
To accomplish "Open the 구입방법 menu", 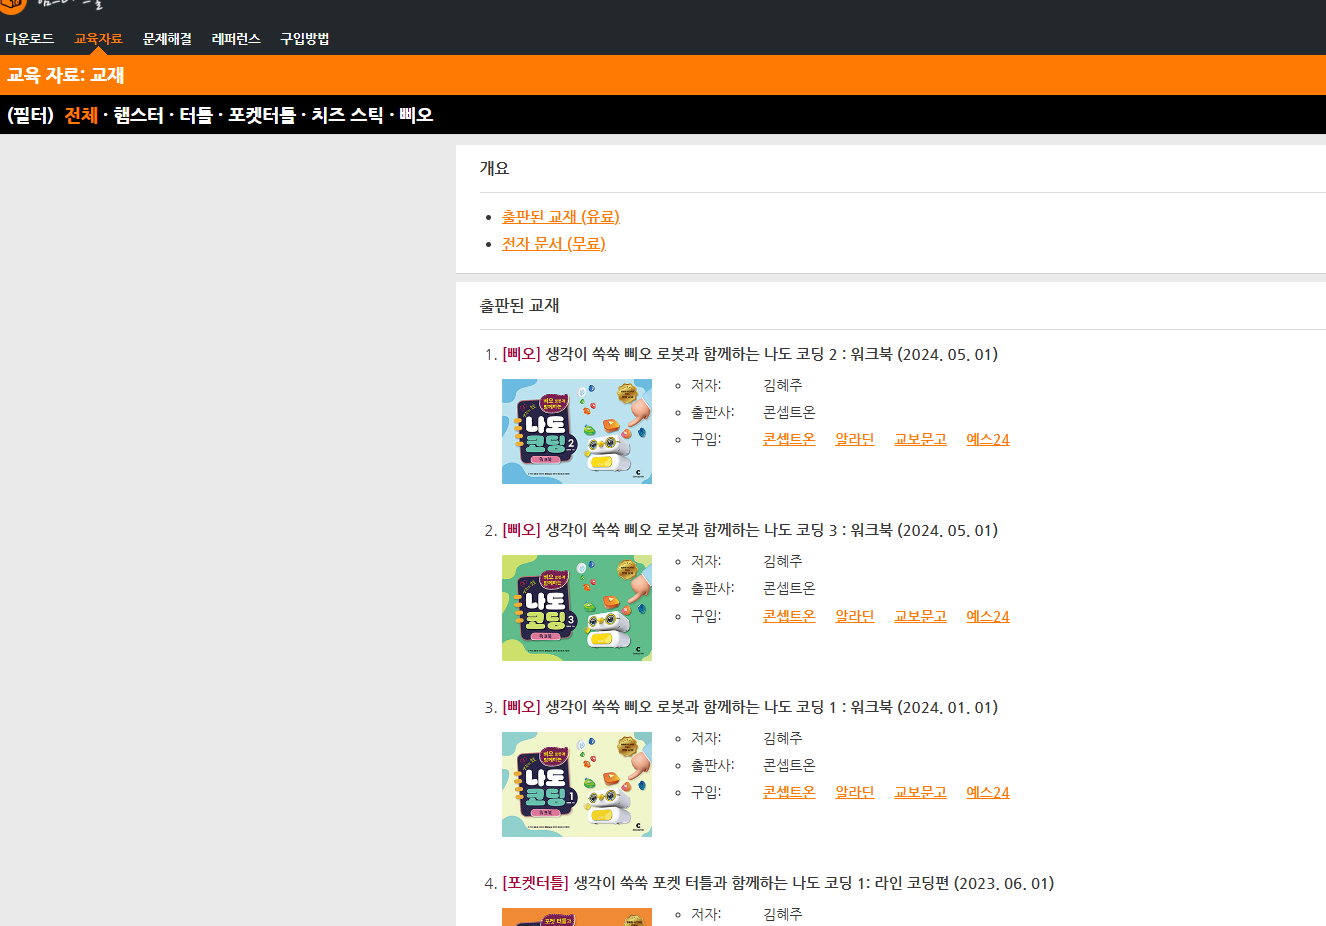I will [305, 39].
